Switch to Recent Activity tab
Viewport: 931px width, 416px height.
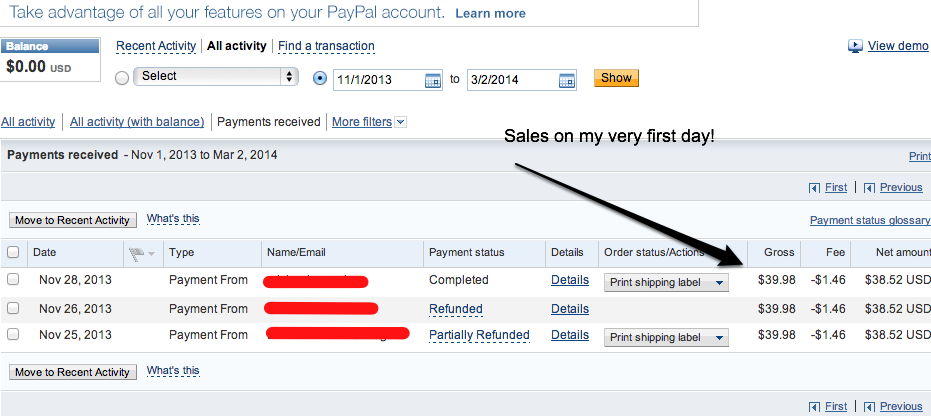tap(156, 46)
